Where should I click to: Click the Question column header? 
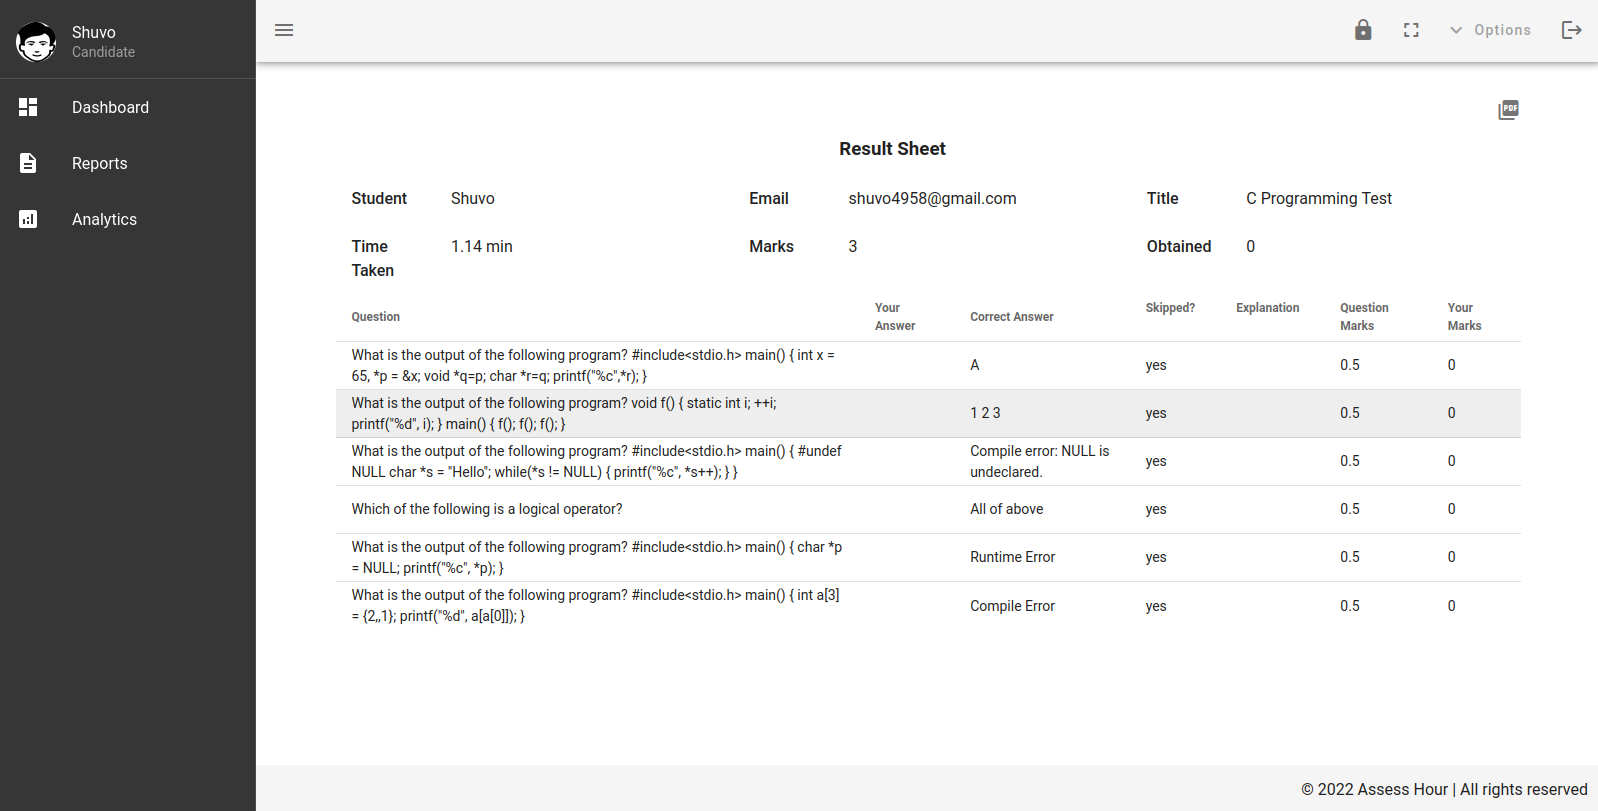pos(375,317)
